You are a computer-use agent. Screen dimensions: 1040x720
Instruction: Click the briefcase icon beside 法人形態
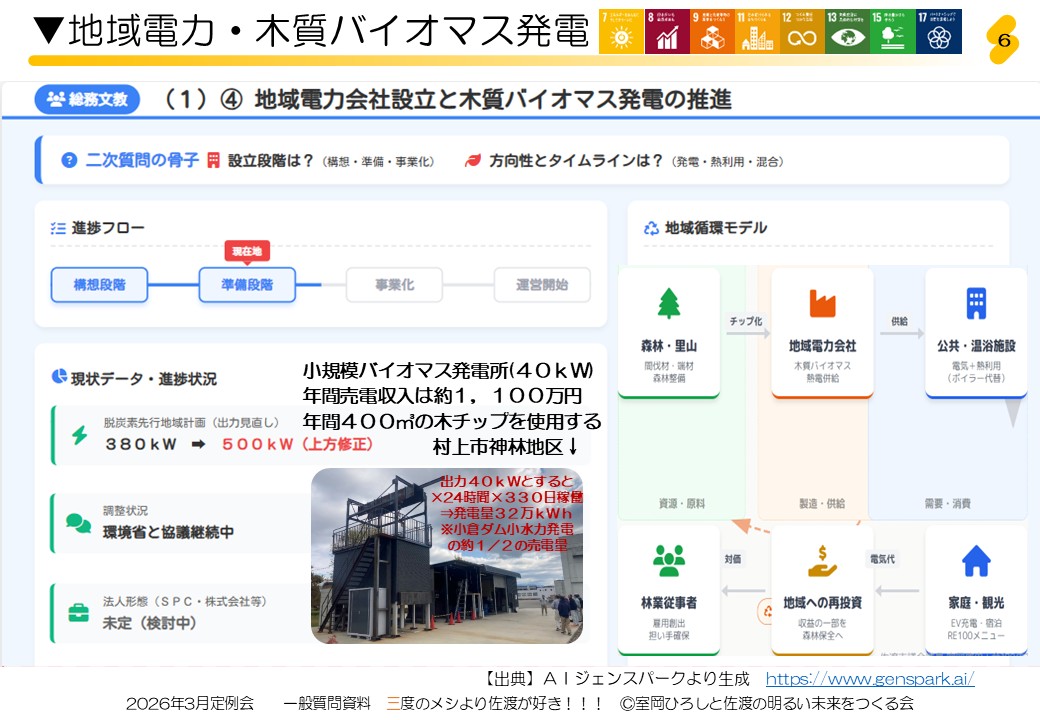coord(78,612)
